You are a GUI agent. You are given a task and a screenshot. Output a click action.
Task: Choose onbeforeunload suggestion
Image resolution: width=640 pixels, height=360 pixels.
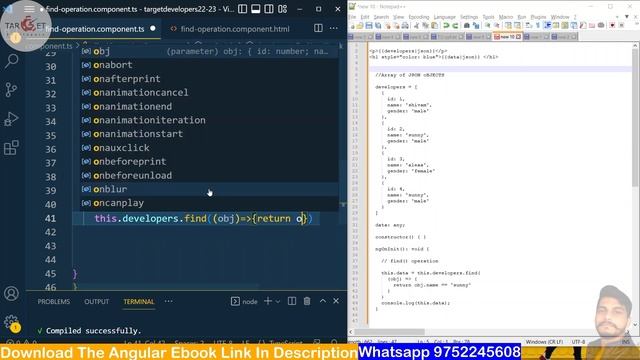coord(209,176)
